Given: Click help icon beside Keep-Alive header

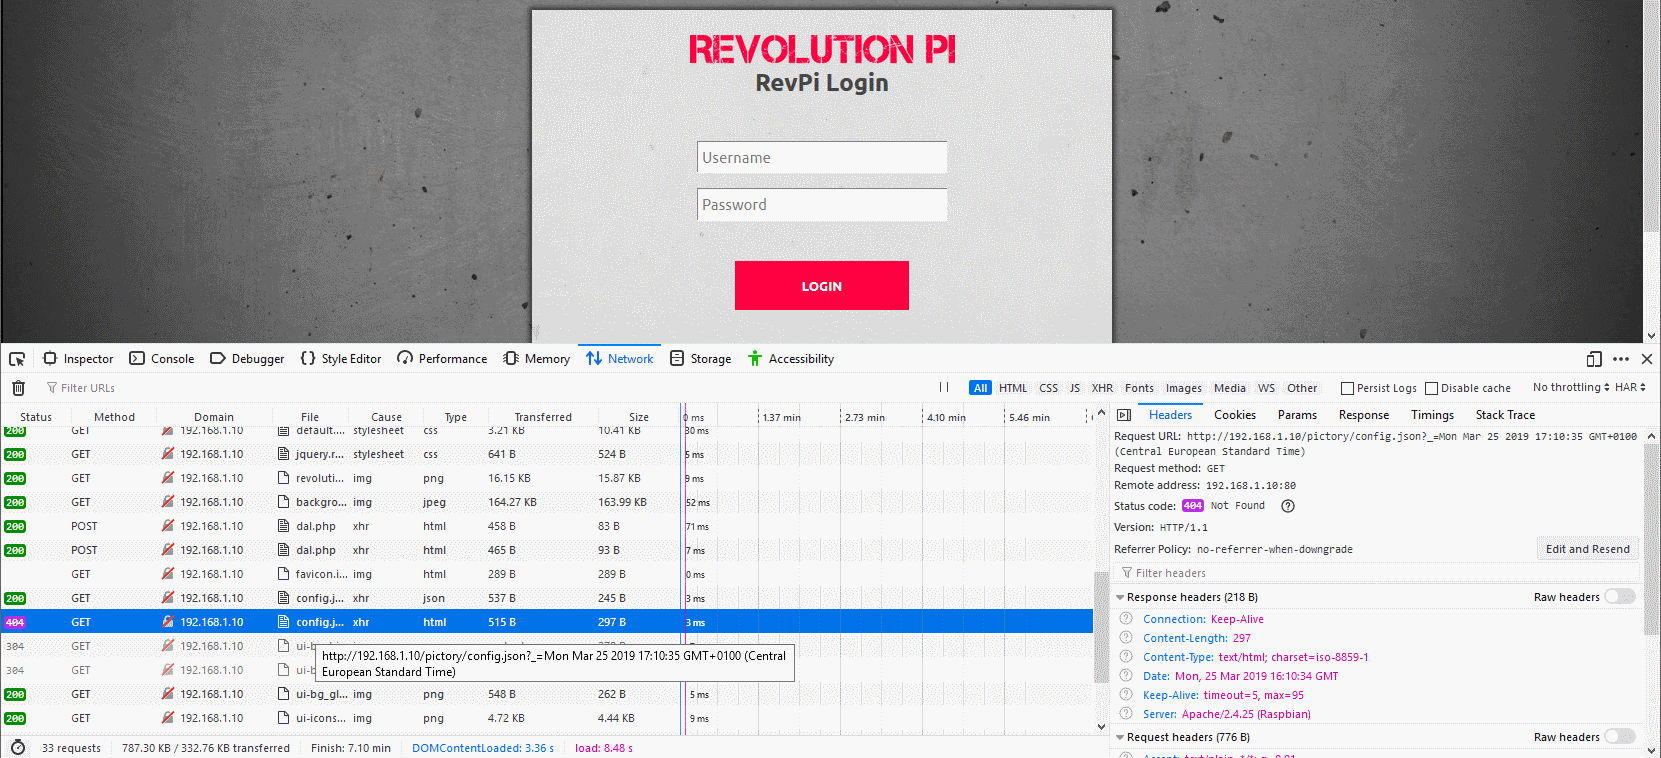Looking at the screenshot, I should [x=1126, y=695].
